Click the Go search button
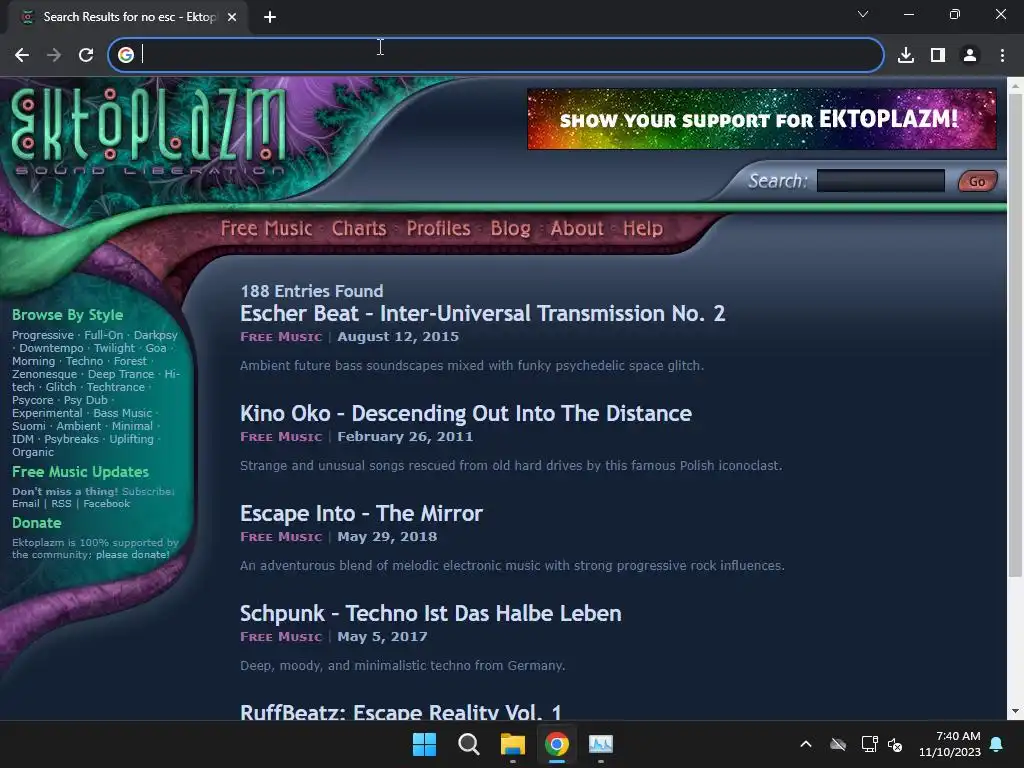The image size is (1024, 768). [977, 182]
